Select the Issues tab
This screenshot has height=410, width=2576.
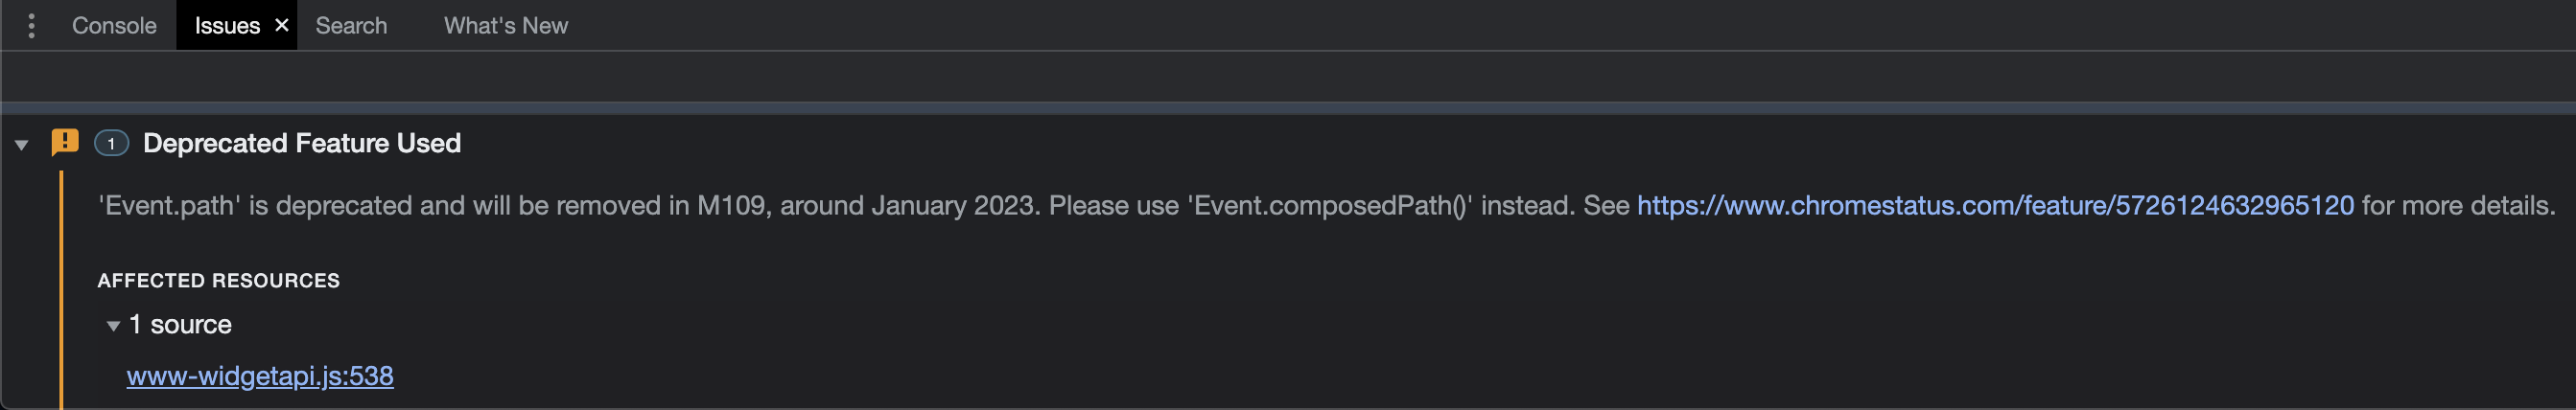[x=226, y=26]
